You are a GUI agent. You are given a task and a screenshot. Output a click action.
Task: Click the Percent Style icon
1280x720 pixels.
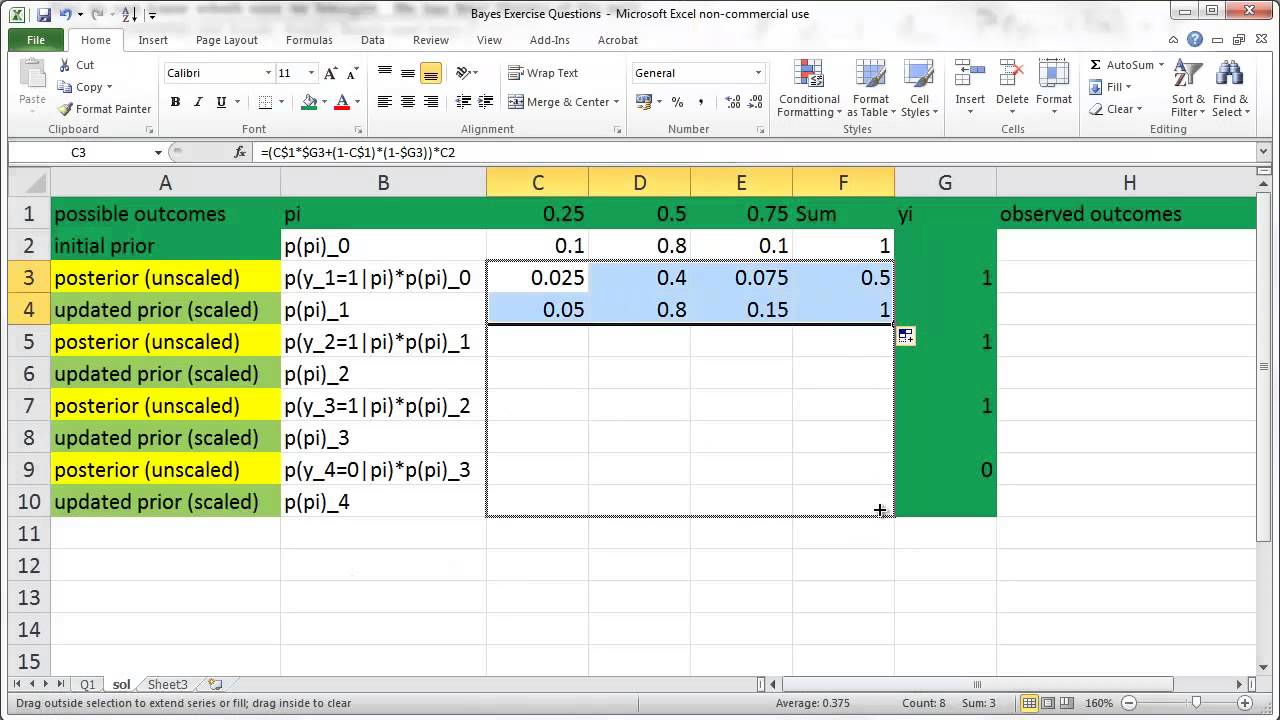[677, 101]
